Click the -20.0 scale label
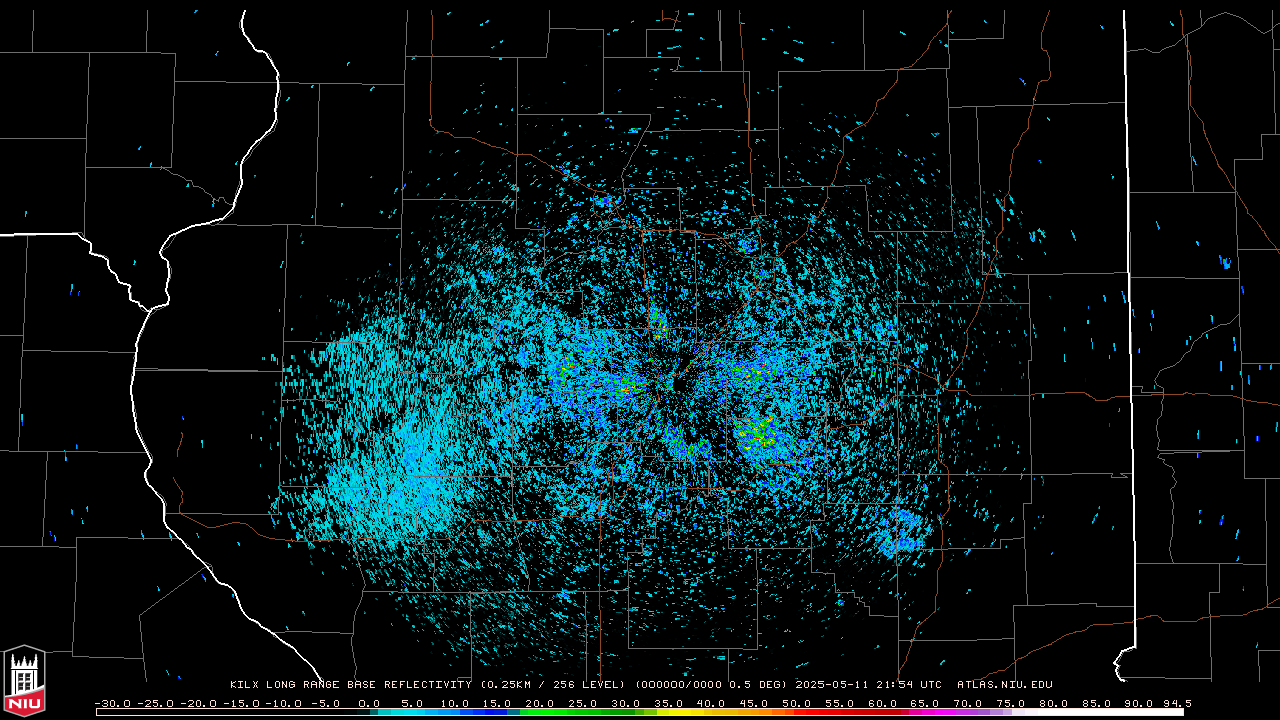The width and height of the screenshot is (1280, 720). click(x=199, y=703)
